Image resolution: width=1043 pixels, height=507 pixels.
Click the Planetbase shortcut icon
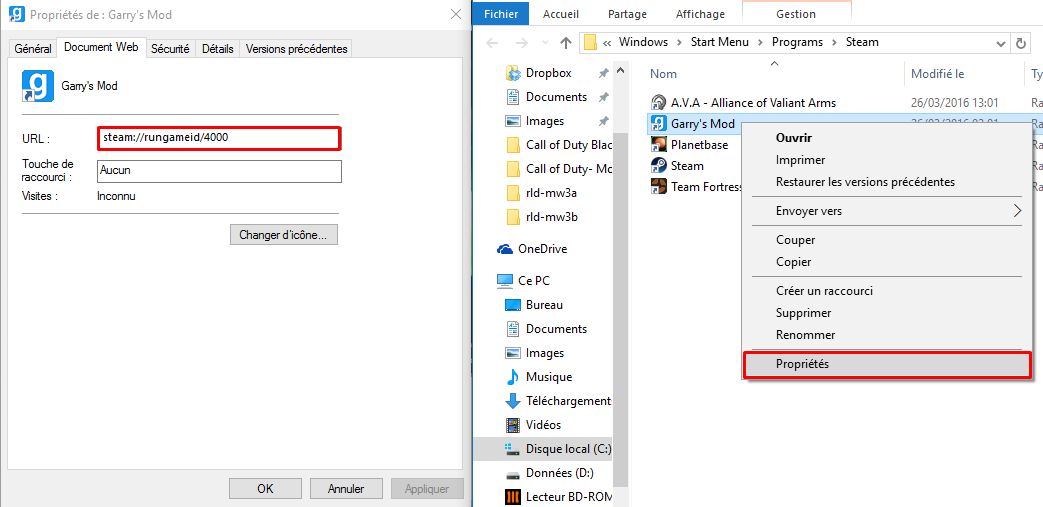pos(659,144)
